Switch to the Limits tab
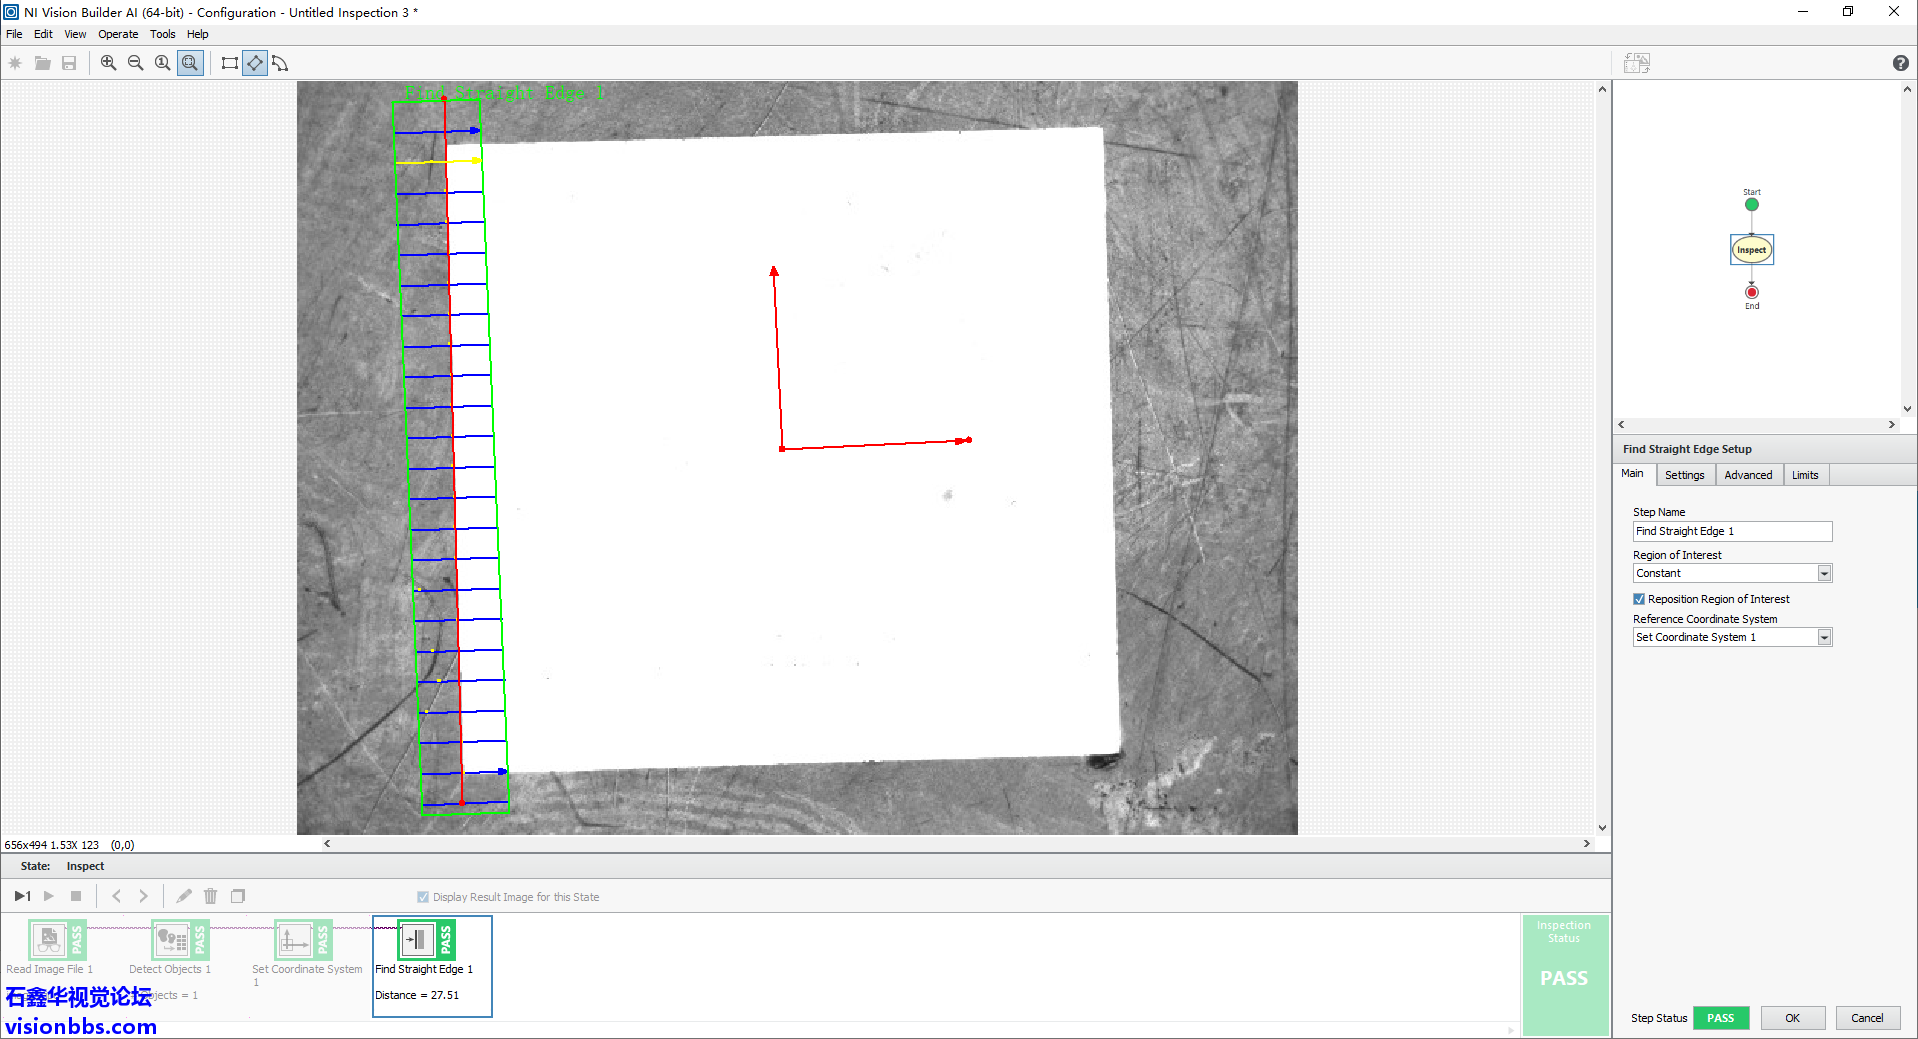This screenshot has height=1039, width=1918. (x=1804, y=475)
